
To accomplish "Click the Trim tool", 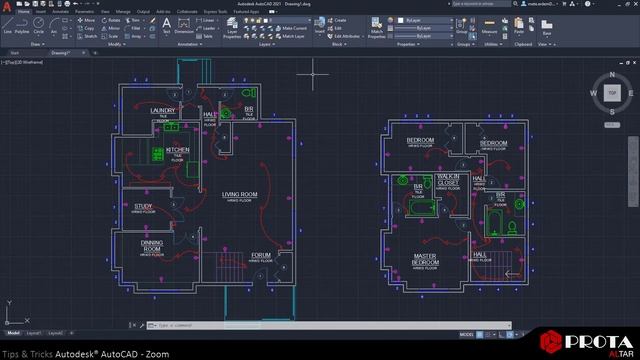I will [x=133, y=20].
